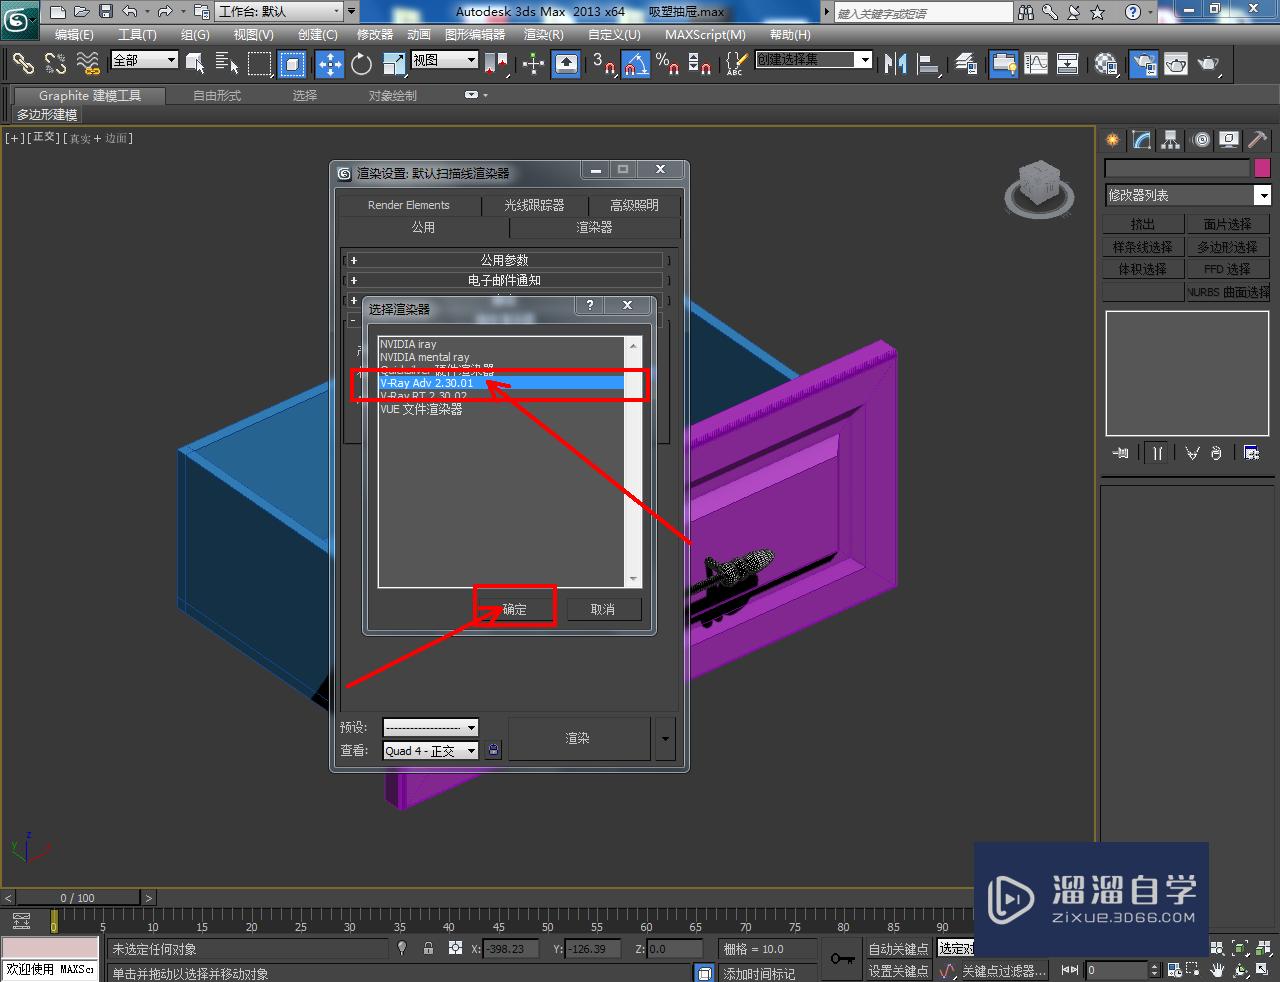The image size is (1280, 982).
Task: Switch to Render Elements tab
Action: click(x=408, y=205)
